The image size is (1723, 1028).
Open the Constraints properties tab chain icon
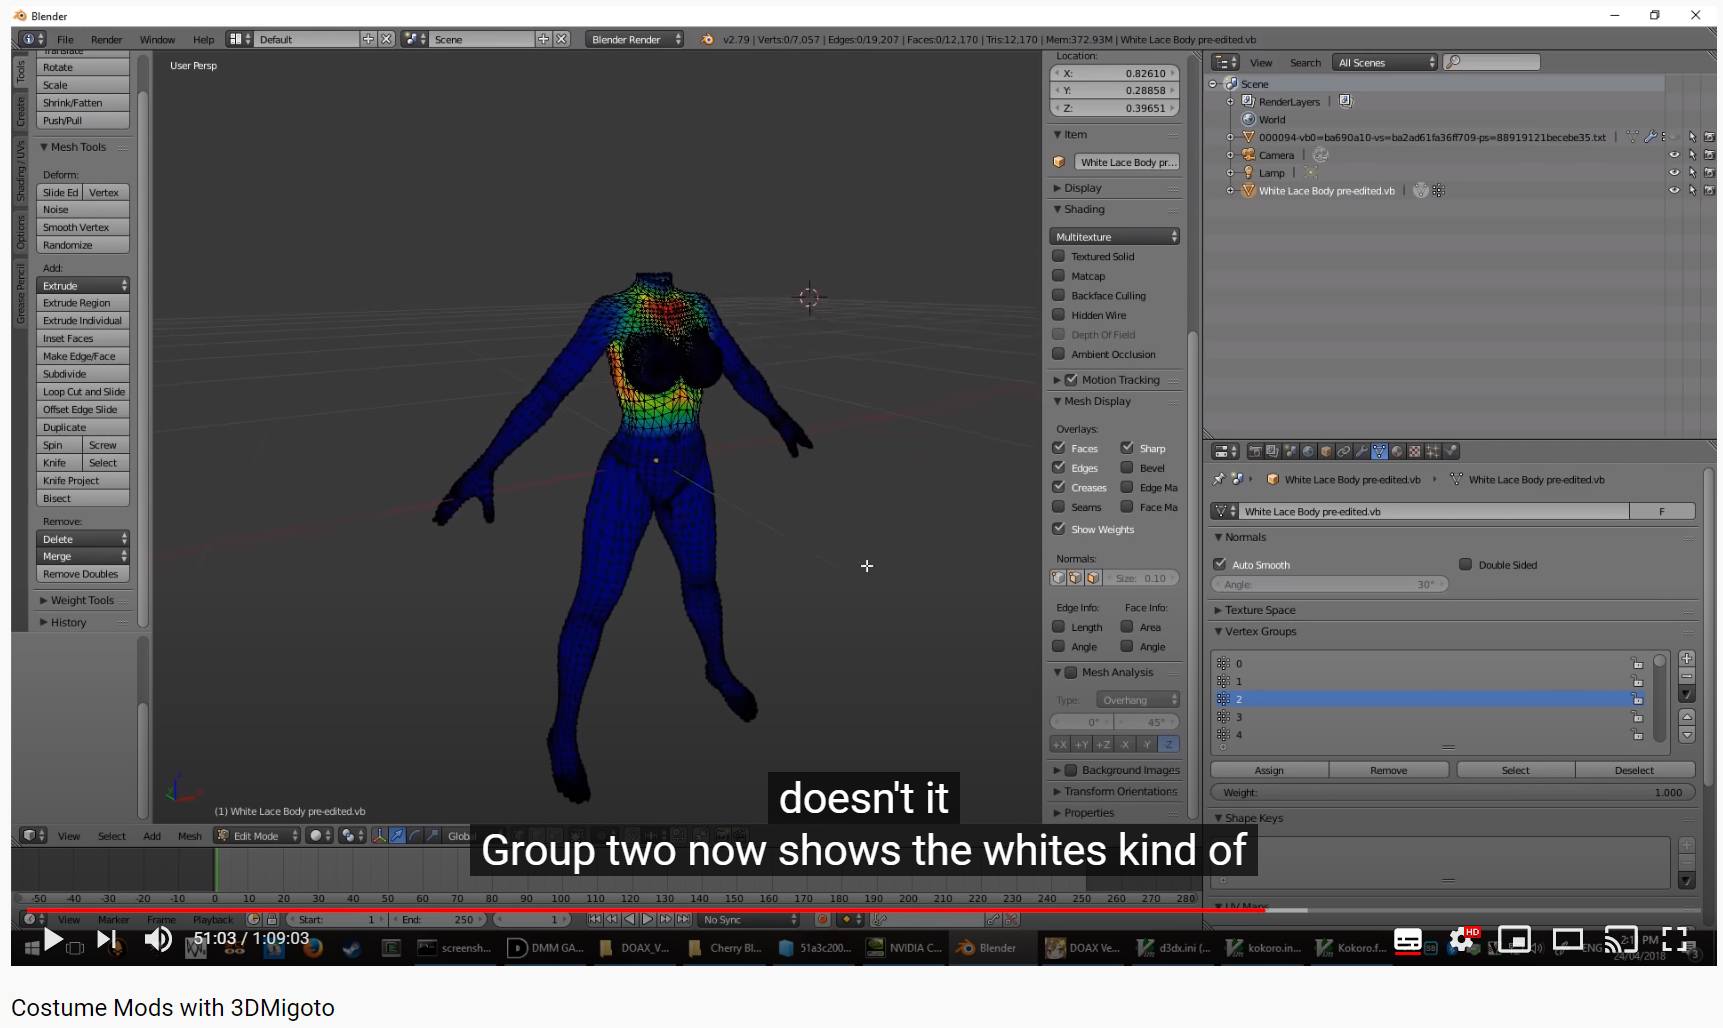1344,451
